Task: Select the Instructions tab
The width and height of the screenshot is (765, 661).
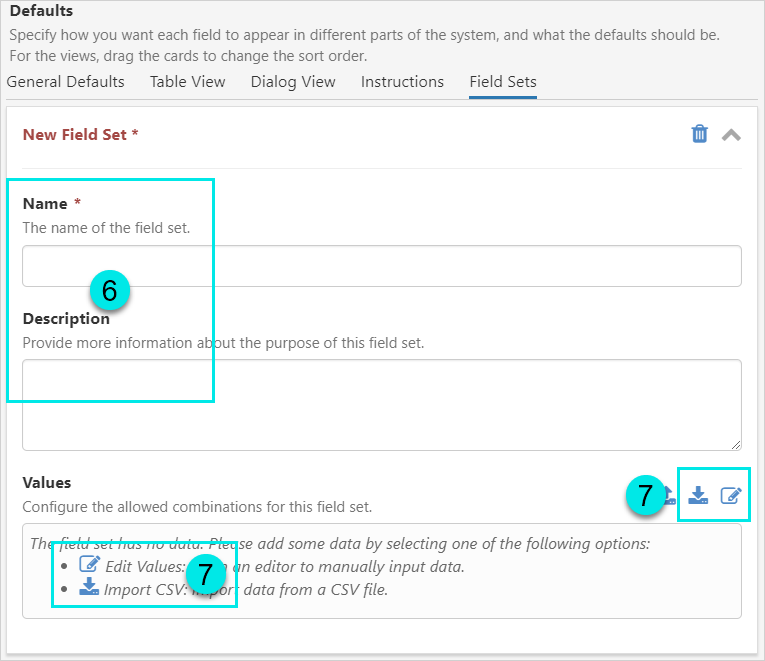Action: pos(402,82)
